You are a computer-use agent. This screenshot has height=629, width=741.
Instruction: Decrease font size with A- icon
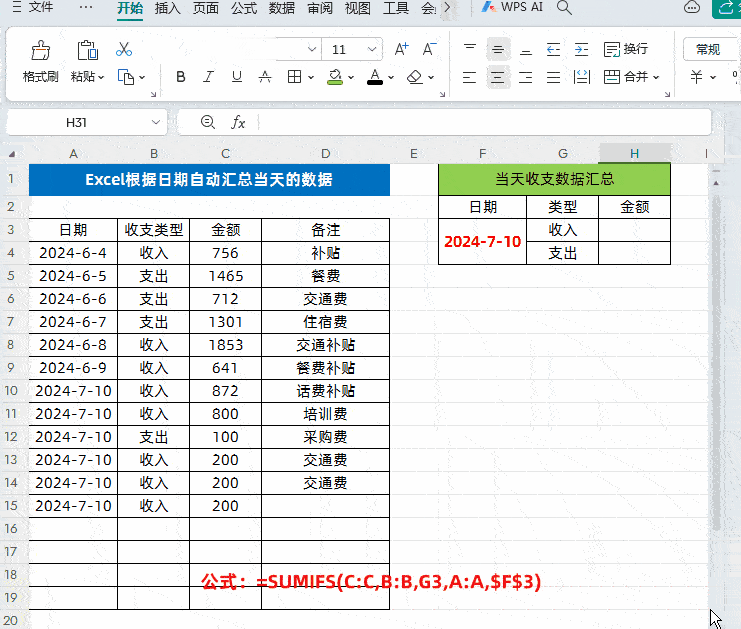[x=430, y=49]
